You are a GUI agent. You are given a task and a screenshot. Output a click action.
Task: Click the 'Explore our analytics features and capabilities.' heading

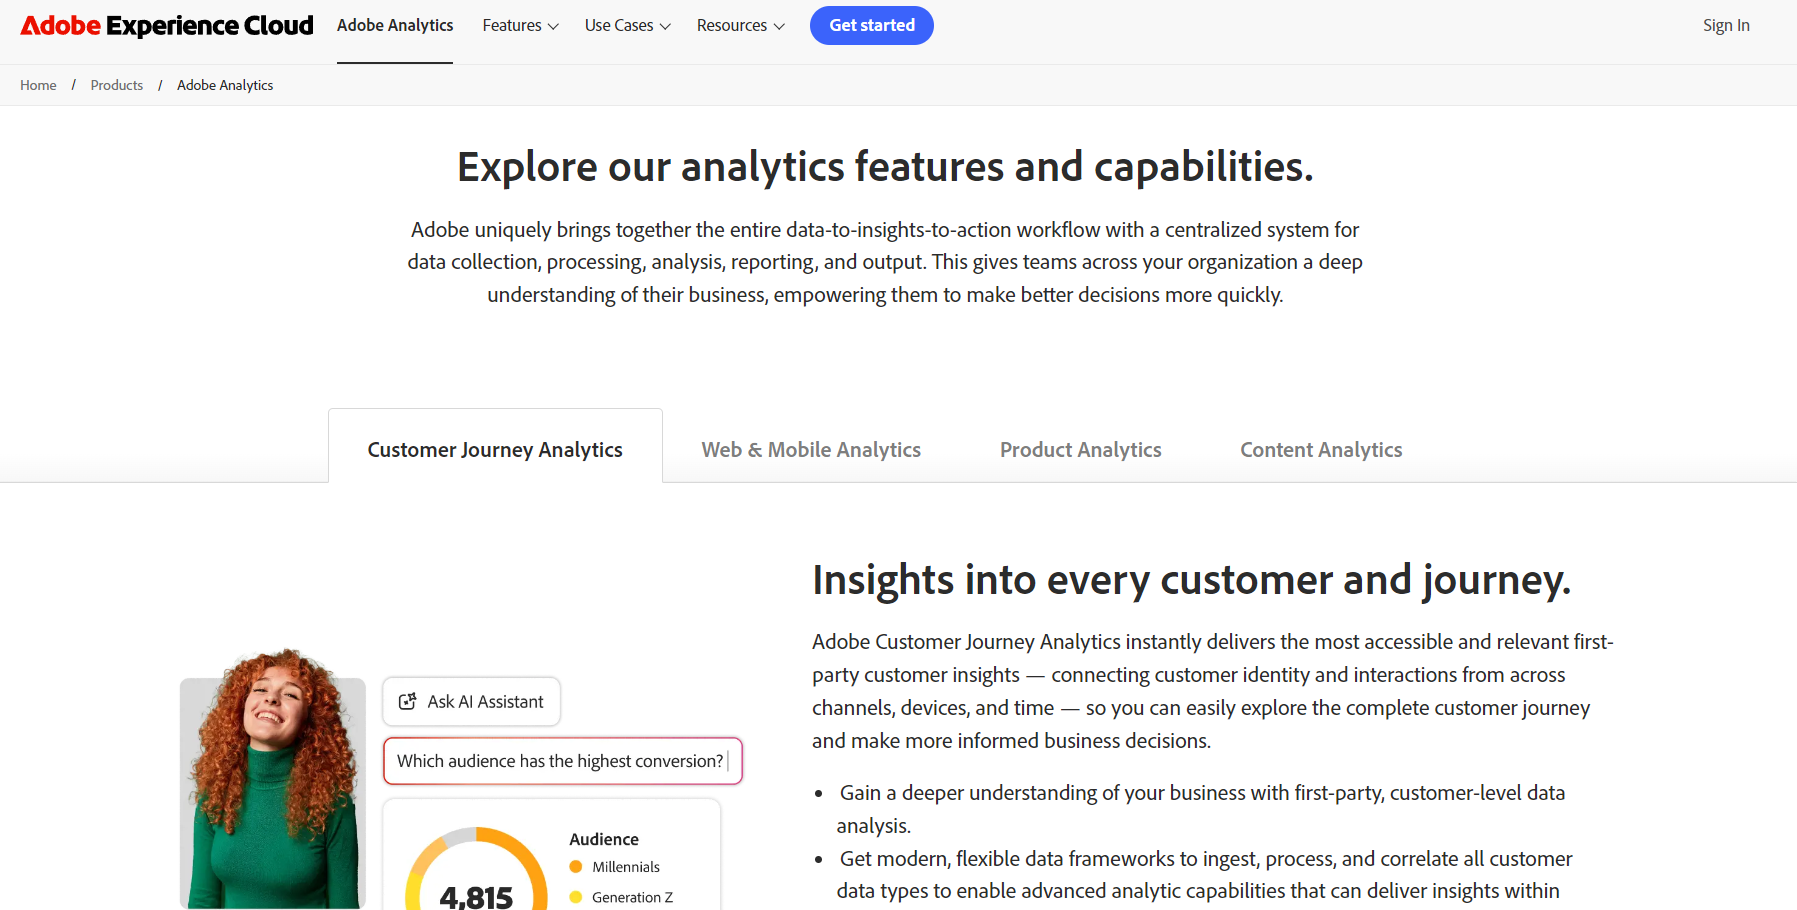pyautogui.click(x=885, y=166)
